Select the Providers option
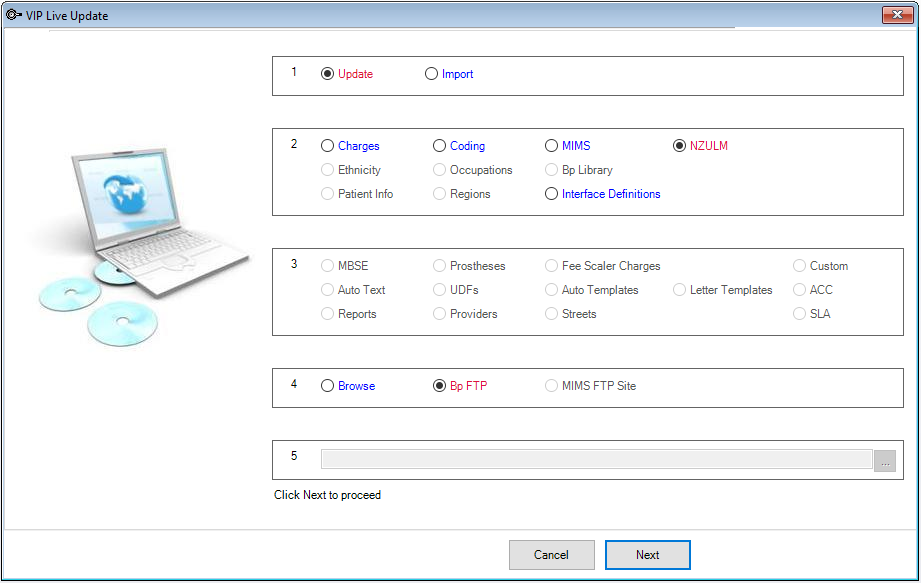The height and width of the screenshot is (583, 921). [x=439, y=314]
